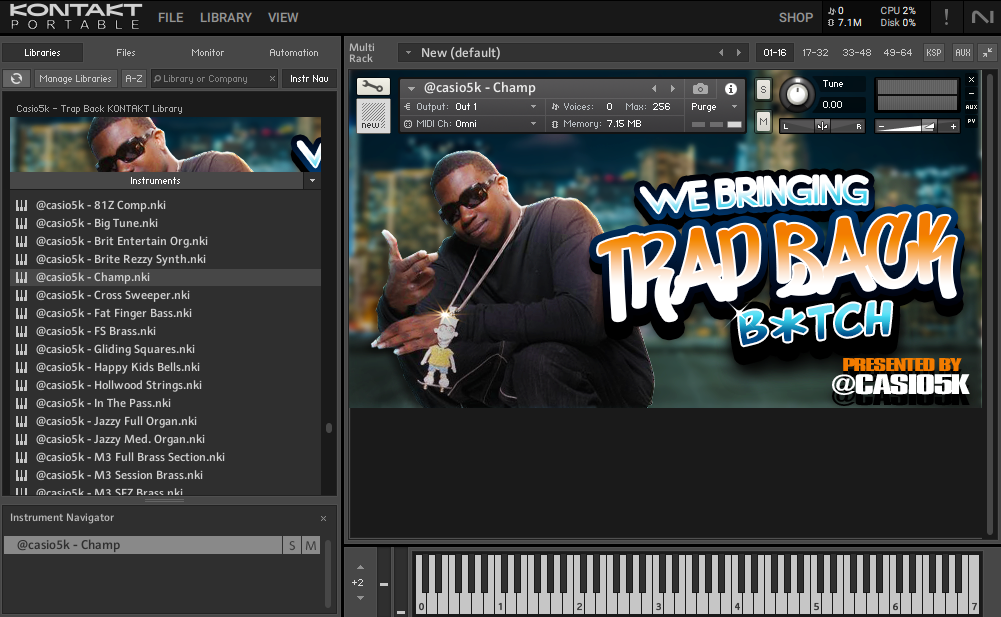This screenshot has height=617, width=1001.
Task: Load the previous instrument arrow
Action: [x=654, y=88]
